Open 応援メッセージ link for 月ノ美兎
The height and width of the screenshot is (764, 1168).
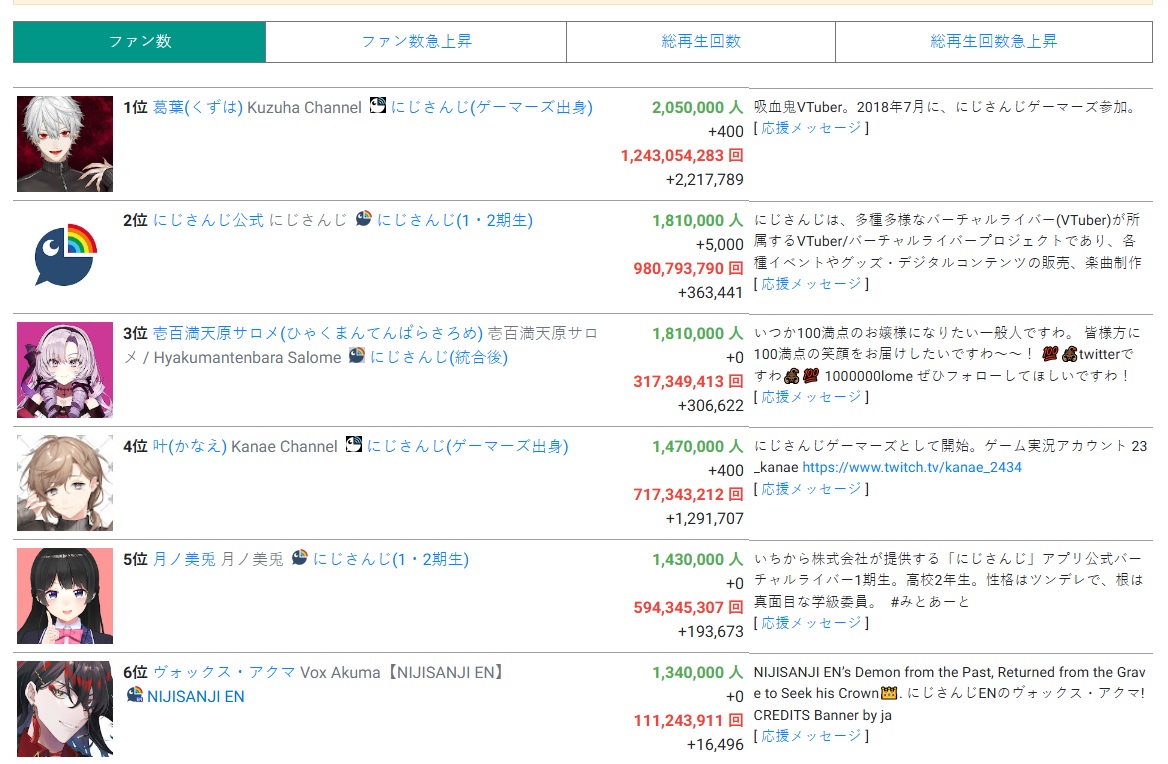pos(811,623)
